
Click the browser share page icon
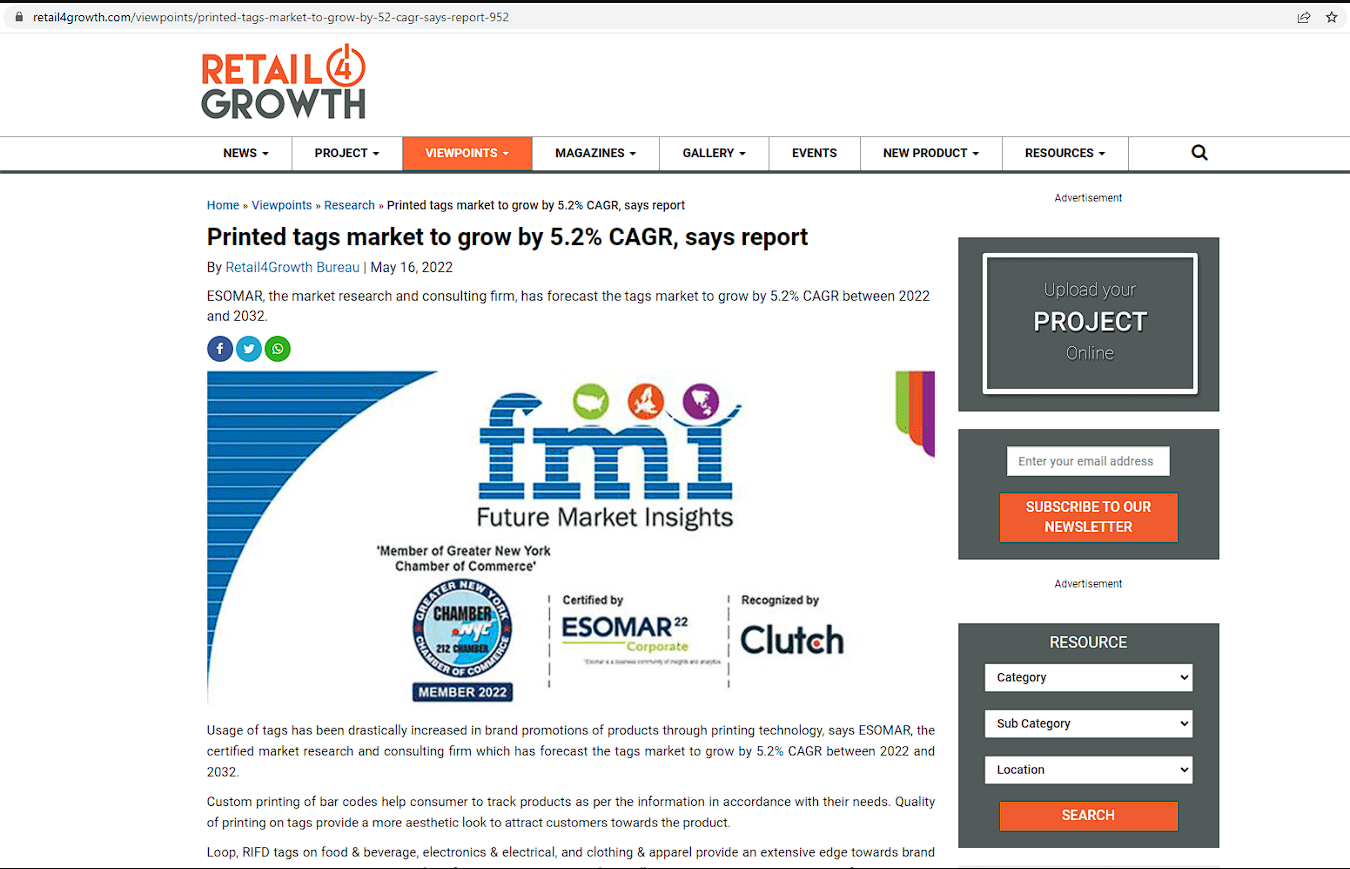click(x=1304, y=17)
